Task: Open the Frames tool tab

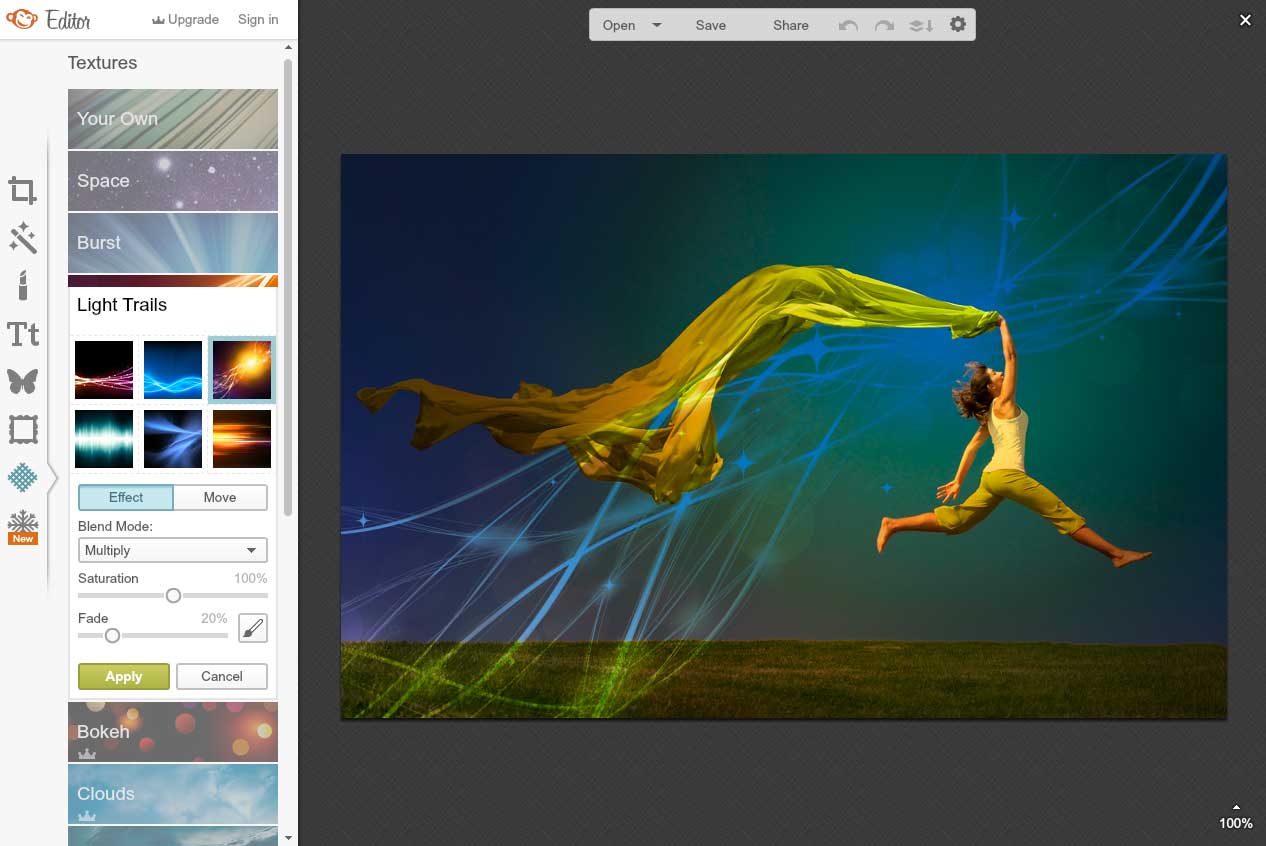Action: (23, 430)
